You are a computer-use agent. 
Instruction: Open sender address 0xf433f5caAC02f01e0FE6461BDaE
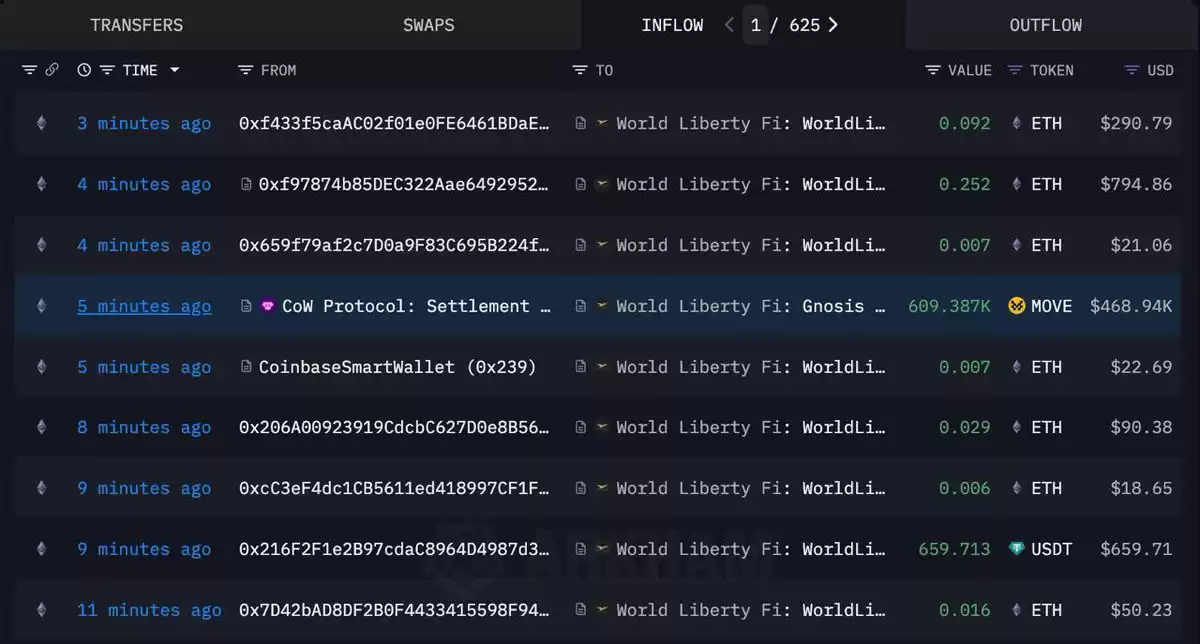tap(394, 123)
